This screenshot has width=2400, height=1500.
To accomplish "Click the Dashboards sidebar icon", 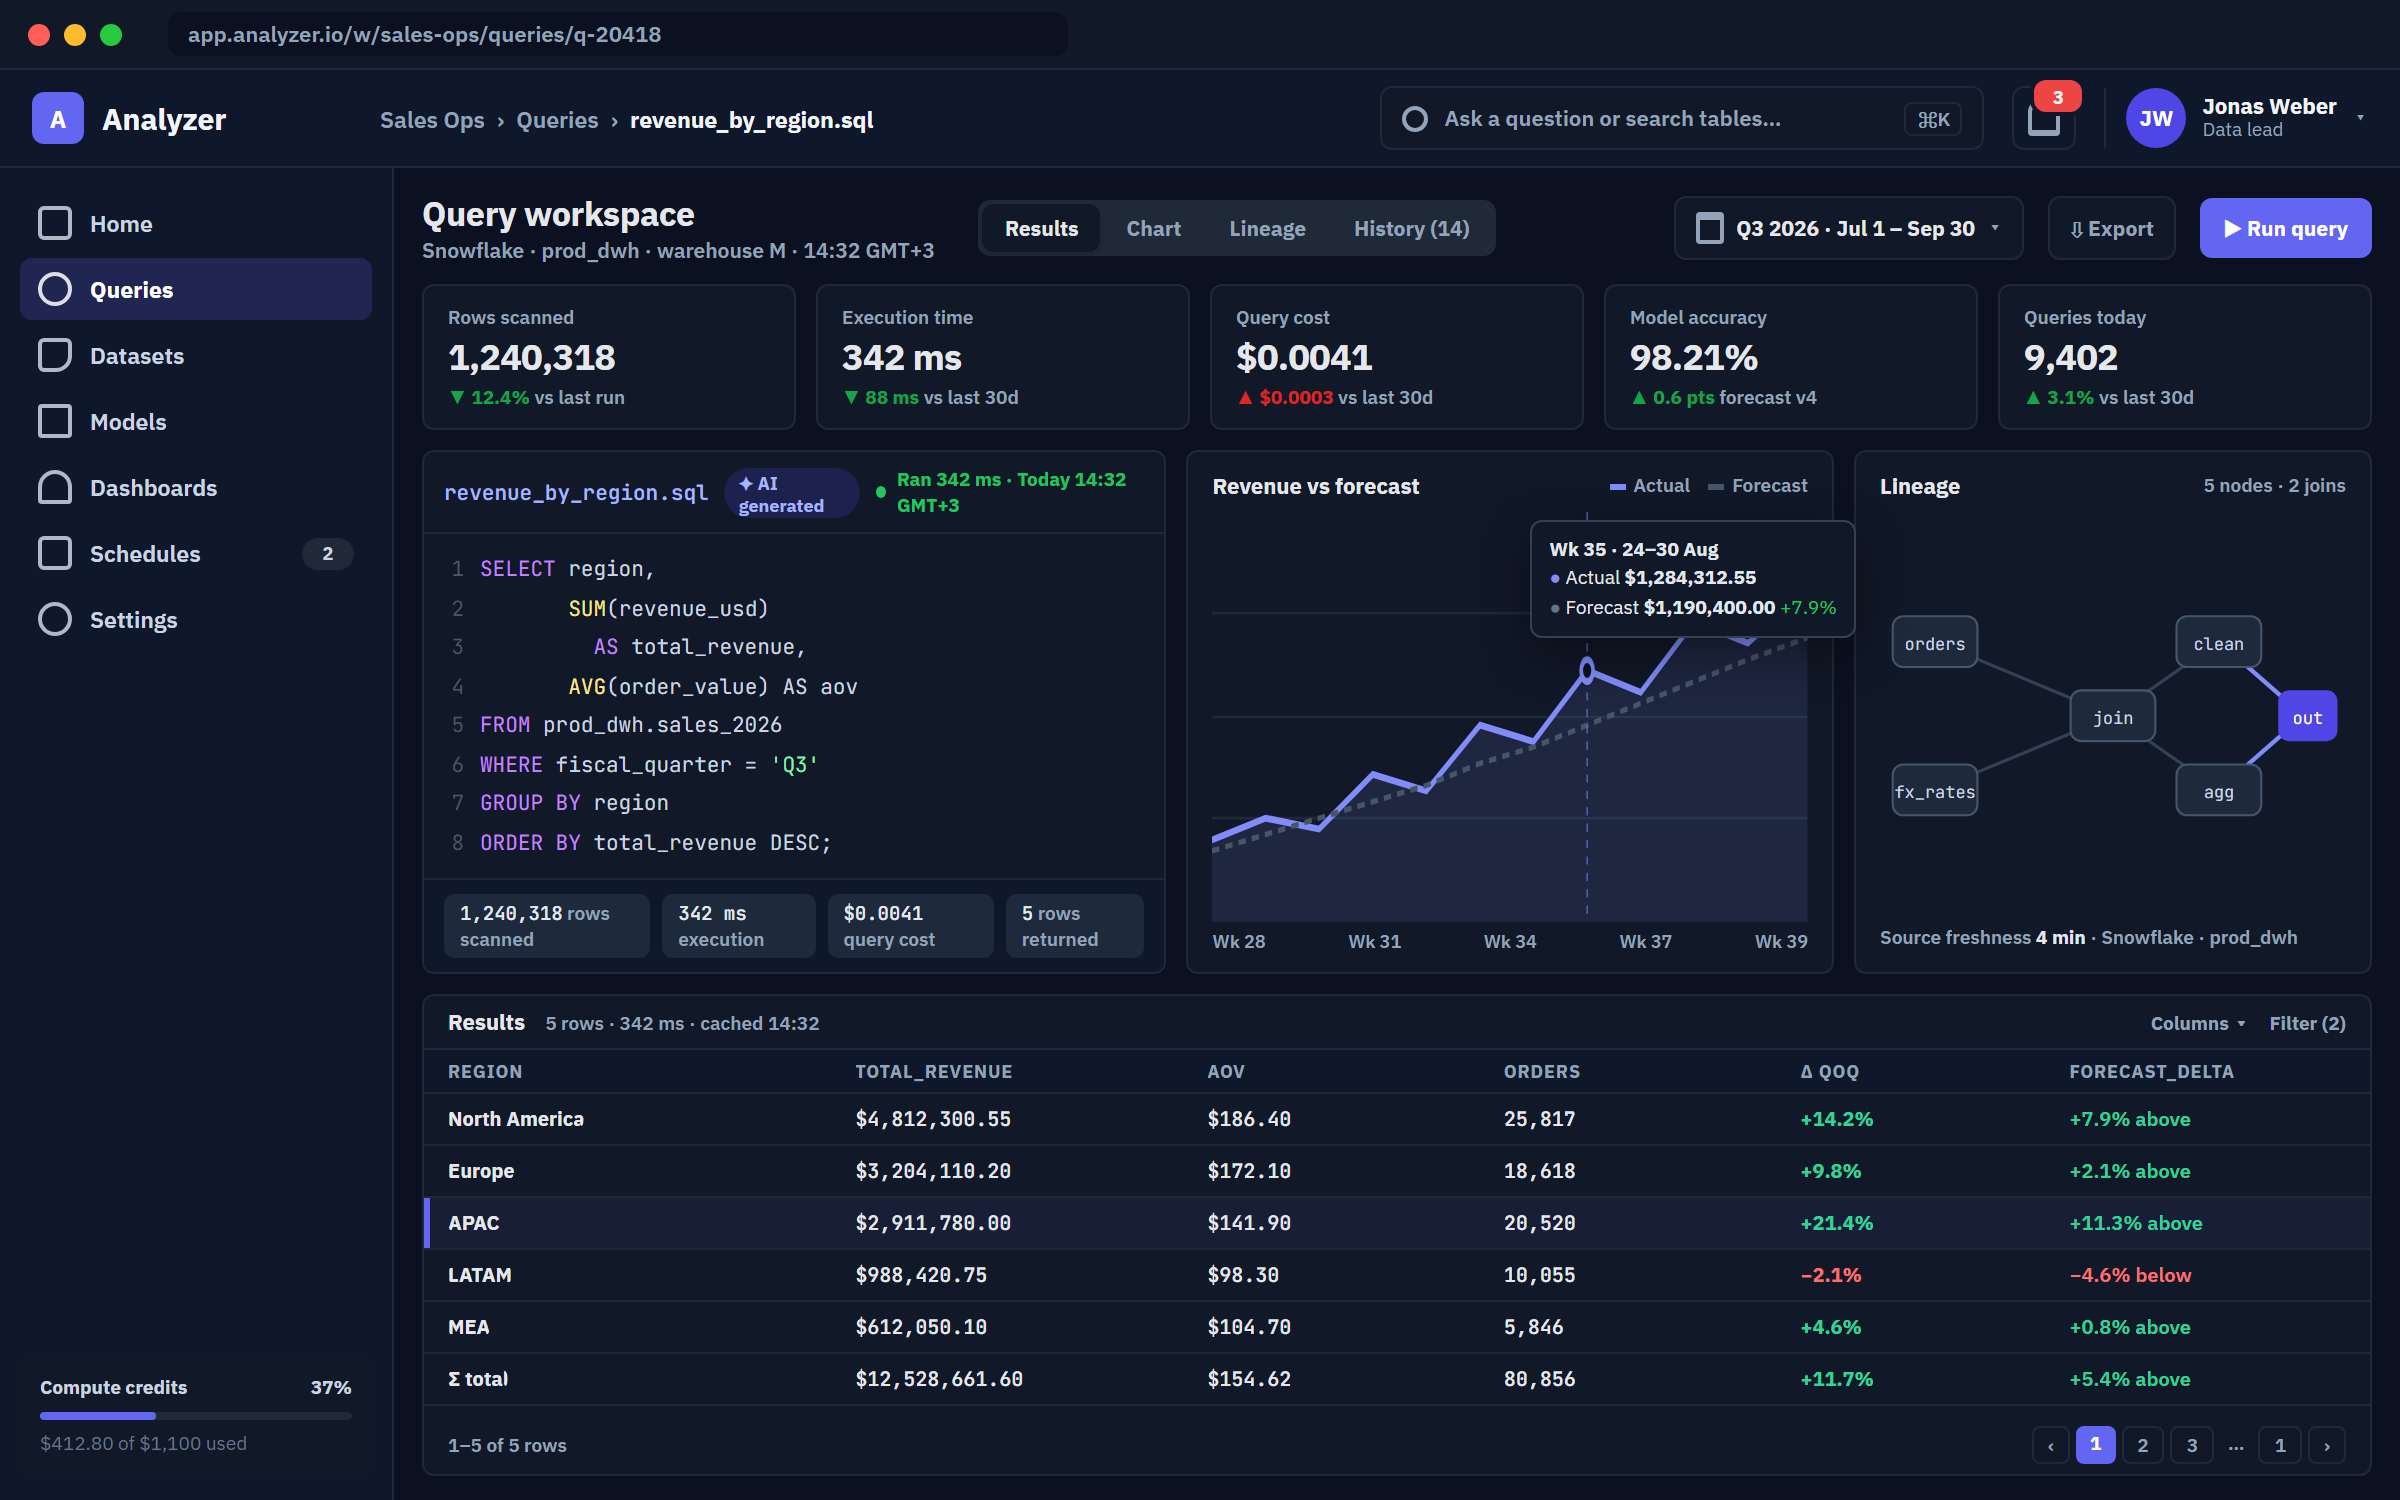I will pyautogui.click(x=55, y=487).
